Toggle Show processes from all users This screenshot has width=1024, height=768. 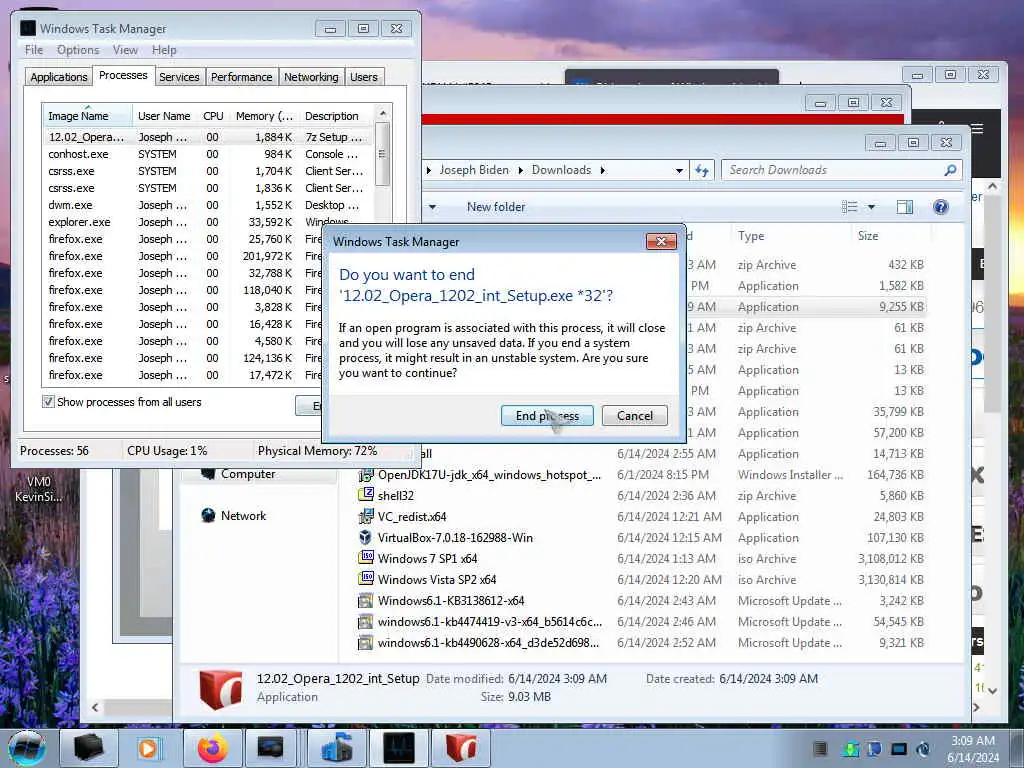48,402
